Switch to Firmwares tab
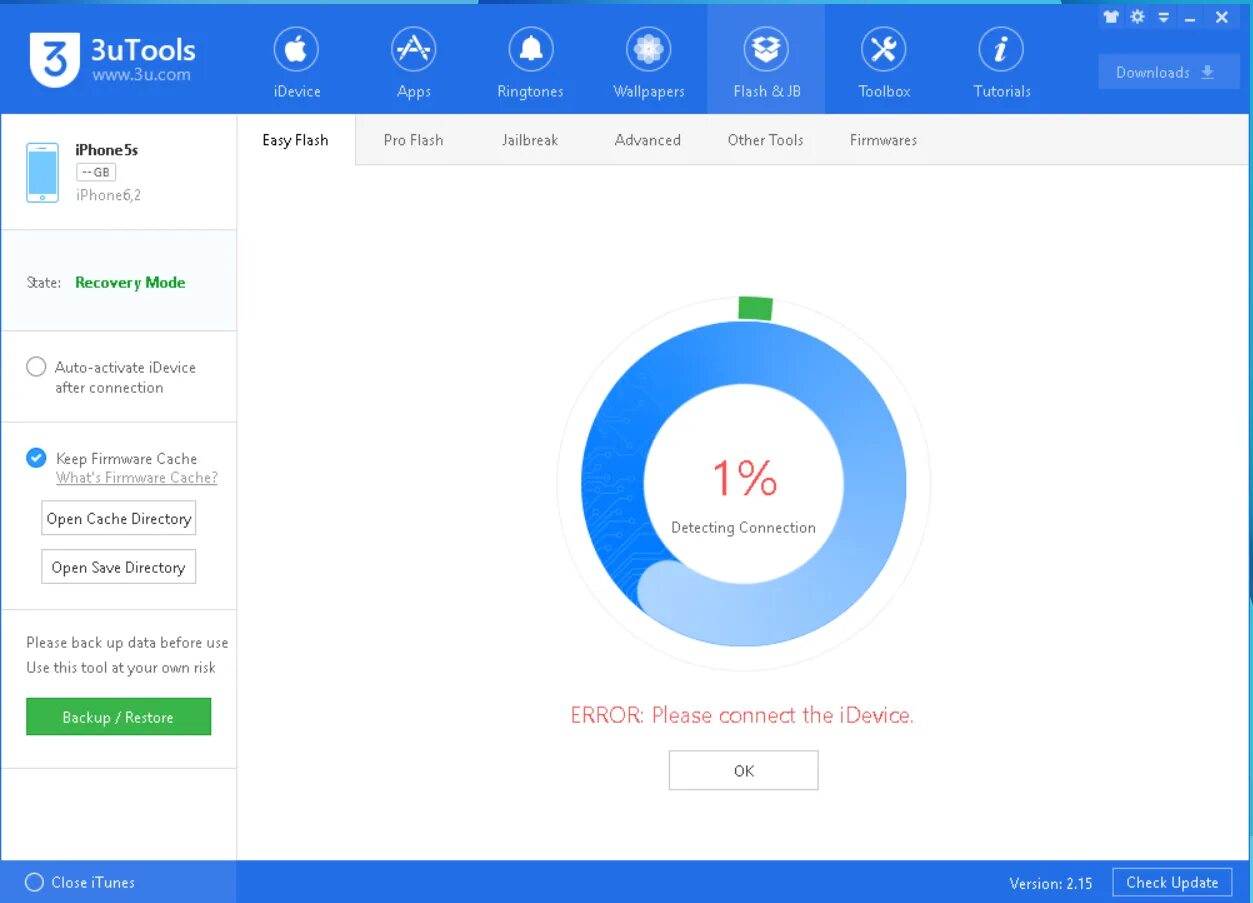Viewport: 1253px width, 903px height. tap(883, 140)
